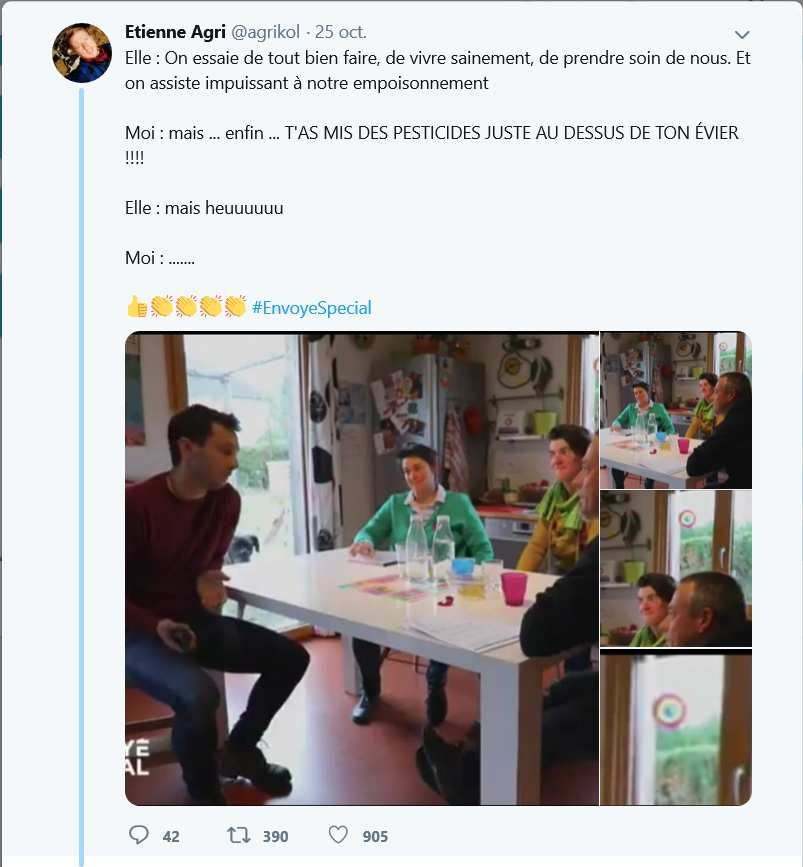Expand the tweet options chevron menu
This screenshot has width=803, height=867.
pos(742,34)
